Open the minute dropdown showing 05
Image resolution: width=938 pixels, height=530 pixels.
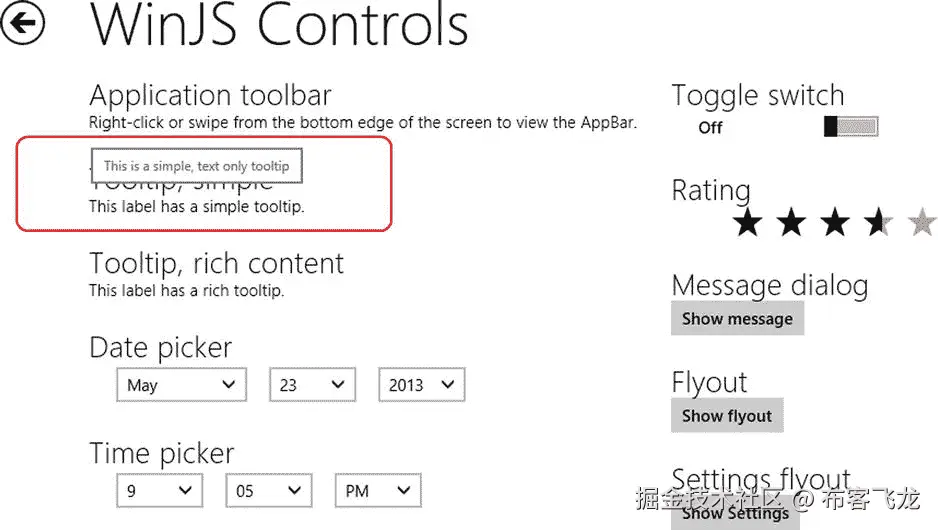pyautogui.click(x=268, y=491)
